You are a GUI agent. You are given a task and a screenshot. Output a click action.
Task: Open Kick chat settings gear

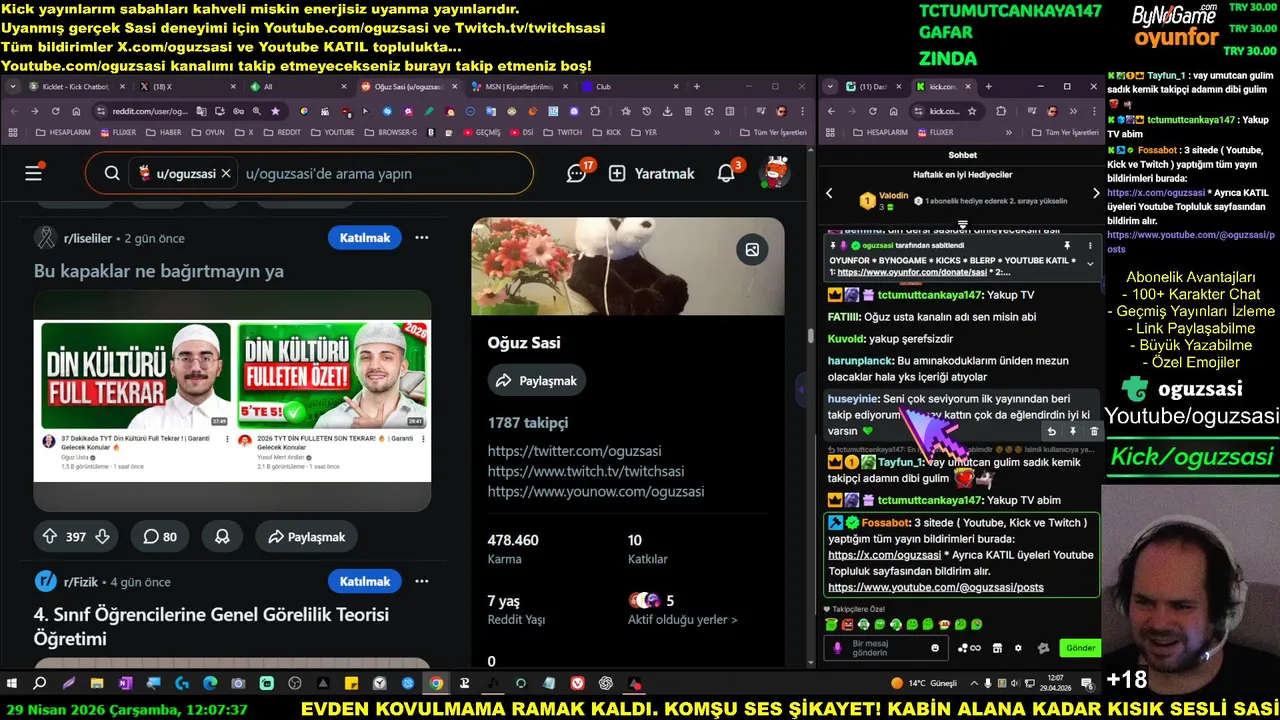point(1018,648)
